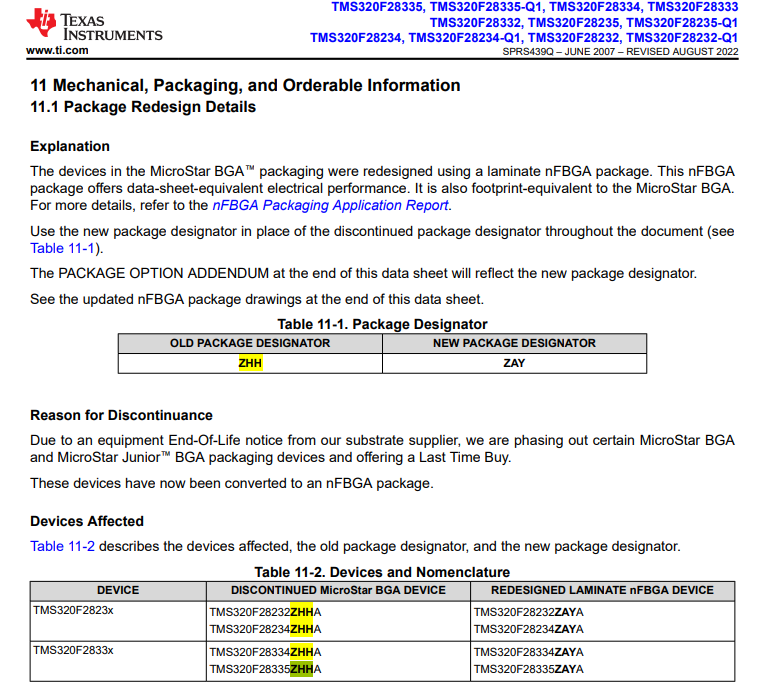Screen dimensions: 760x688
Task: Open the www.ti.com link
Action: click(57, 50)
